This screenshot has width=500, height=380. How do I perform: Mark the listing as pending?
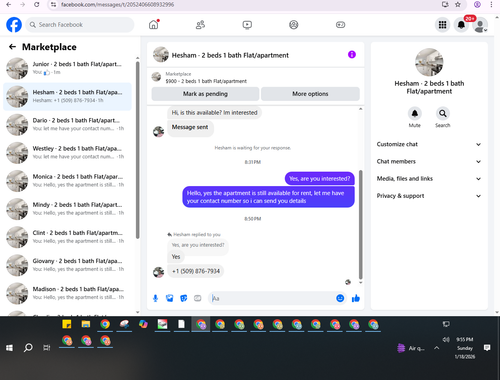coord(205,94)
